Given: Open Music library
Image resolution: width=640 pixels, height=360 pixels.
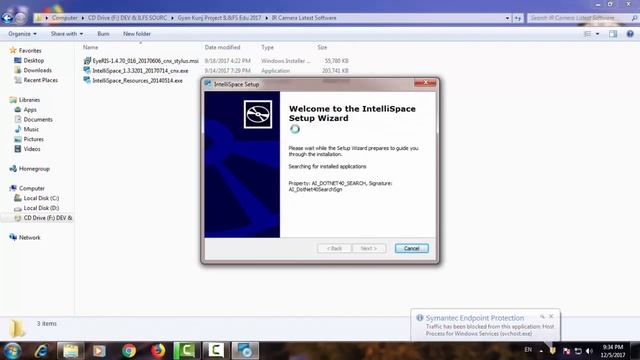Looking at the screenshot, I should [31, 129].
